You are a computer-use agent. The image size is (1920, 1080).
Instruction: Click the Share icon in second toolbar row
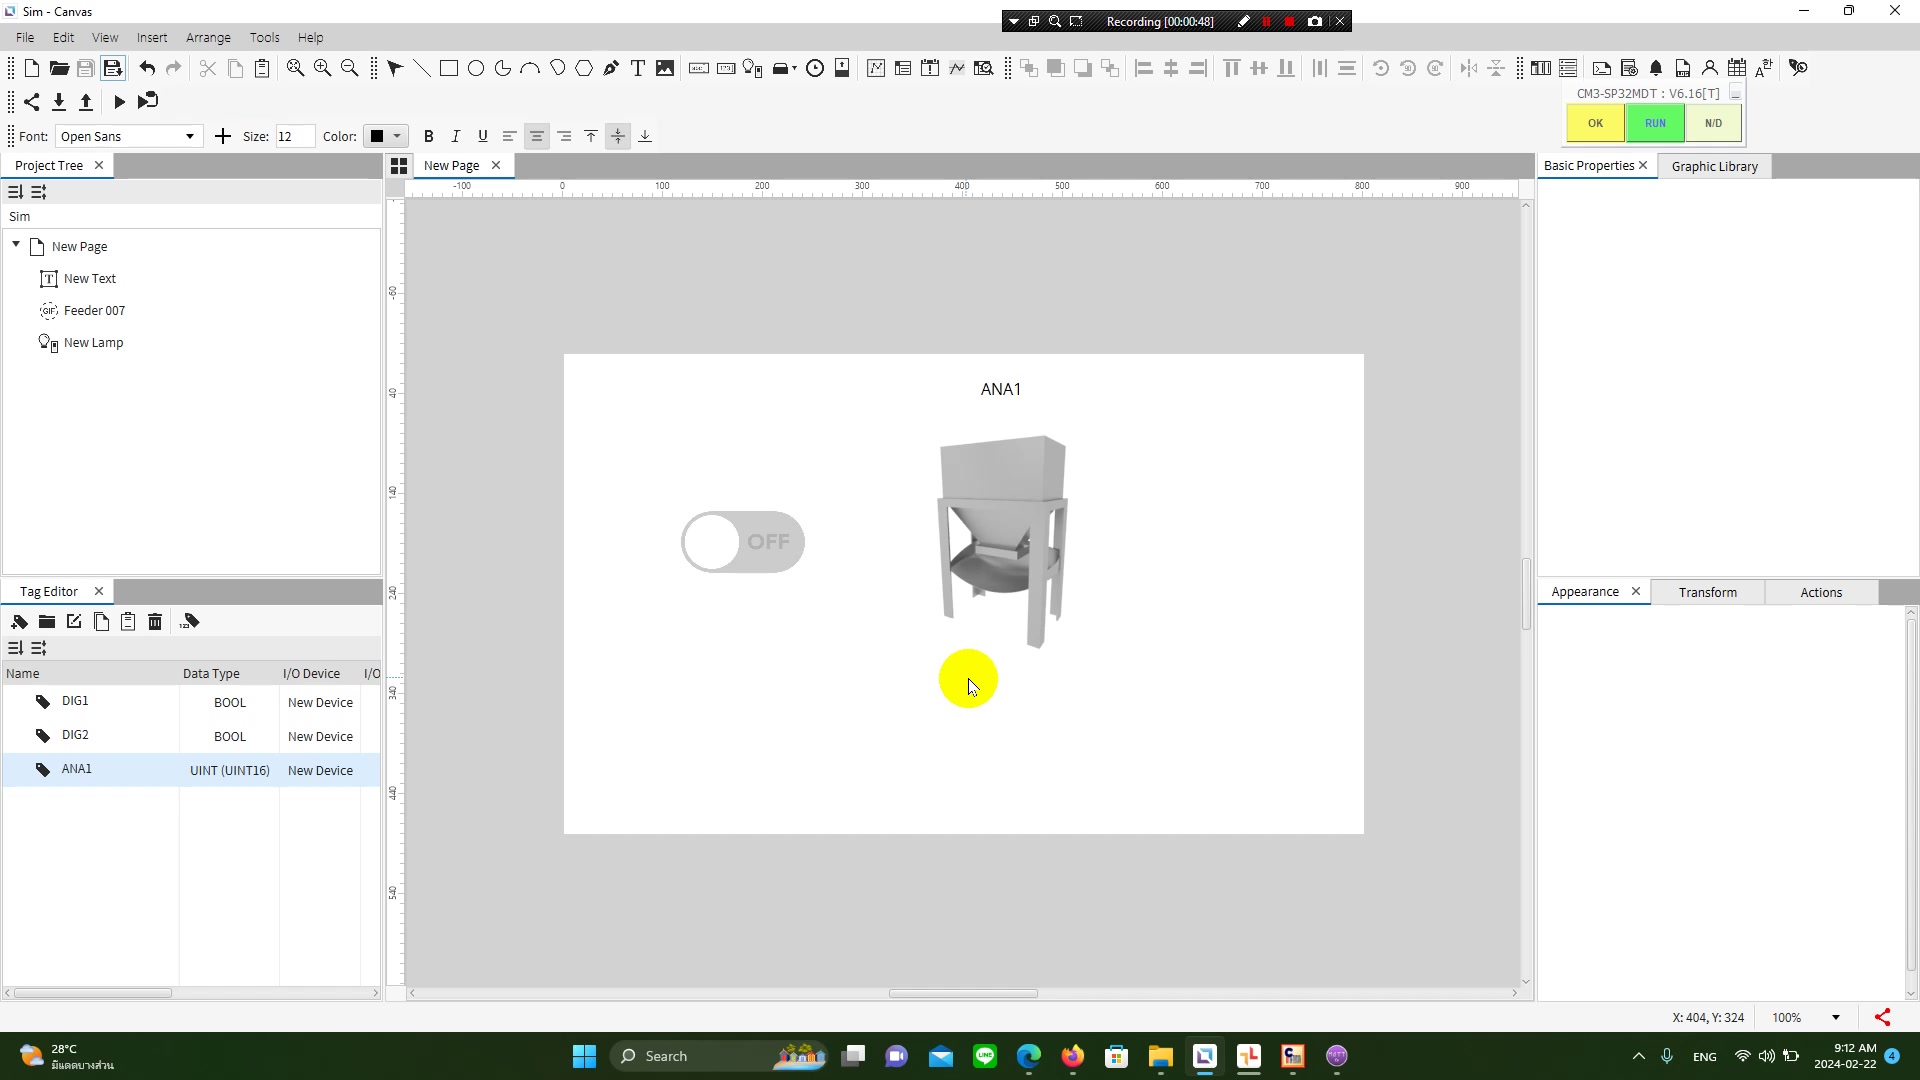32,101
